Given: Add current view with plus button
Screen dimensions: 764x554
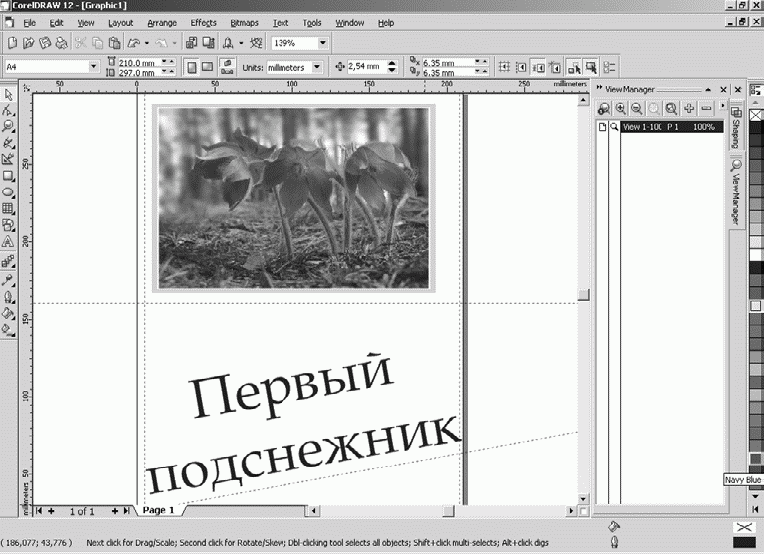Looking at the screenshot, I should (x=689, y=108).
